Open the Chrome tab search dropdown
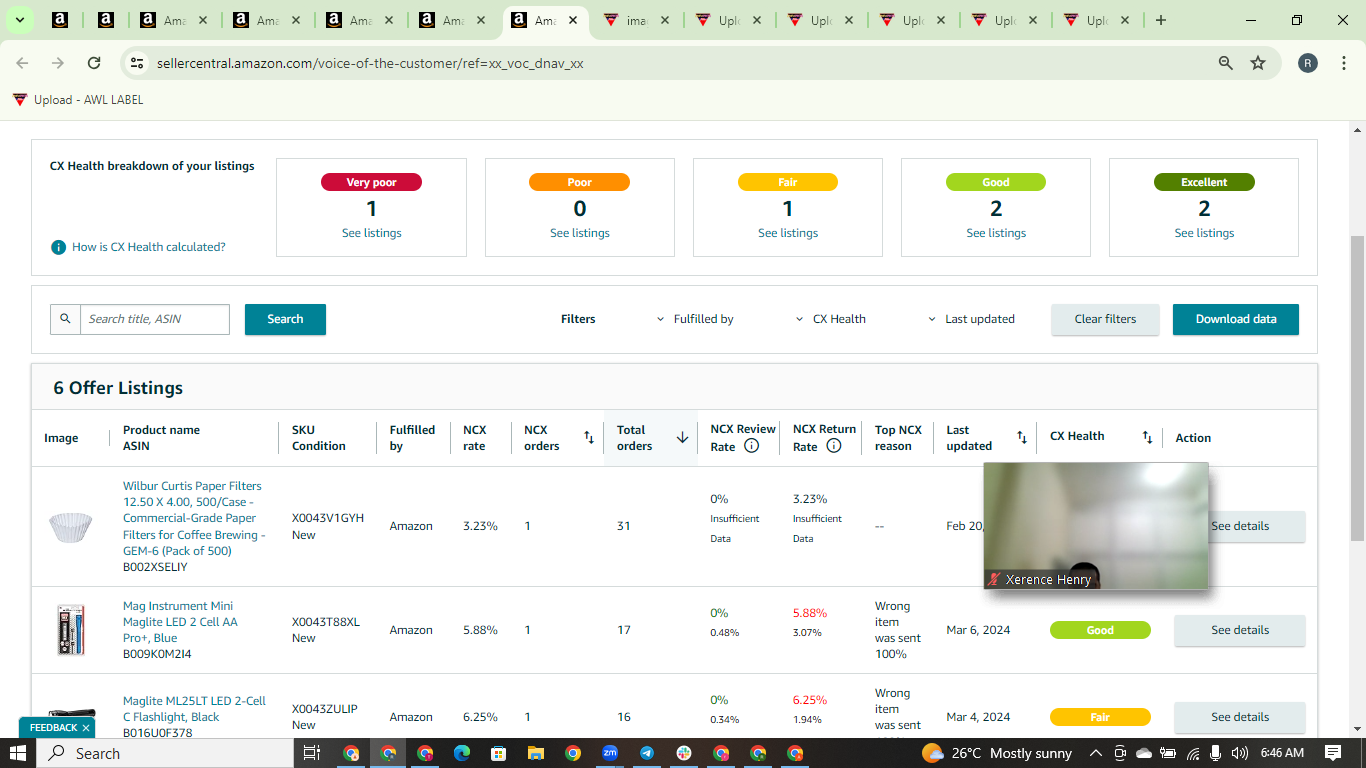The width and height of the screenshot is (1366, 768). pyautogui.click(x=19, y=20)
